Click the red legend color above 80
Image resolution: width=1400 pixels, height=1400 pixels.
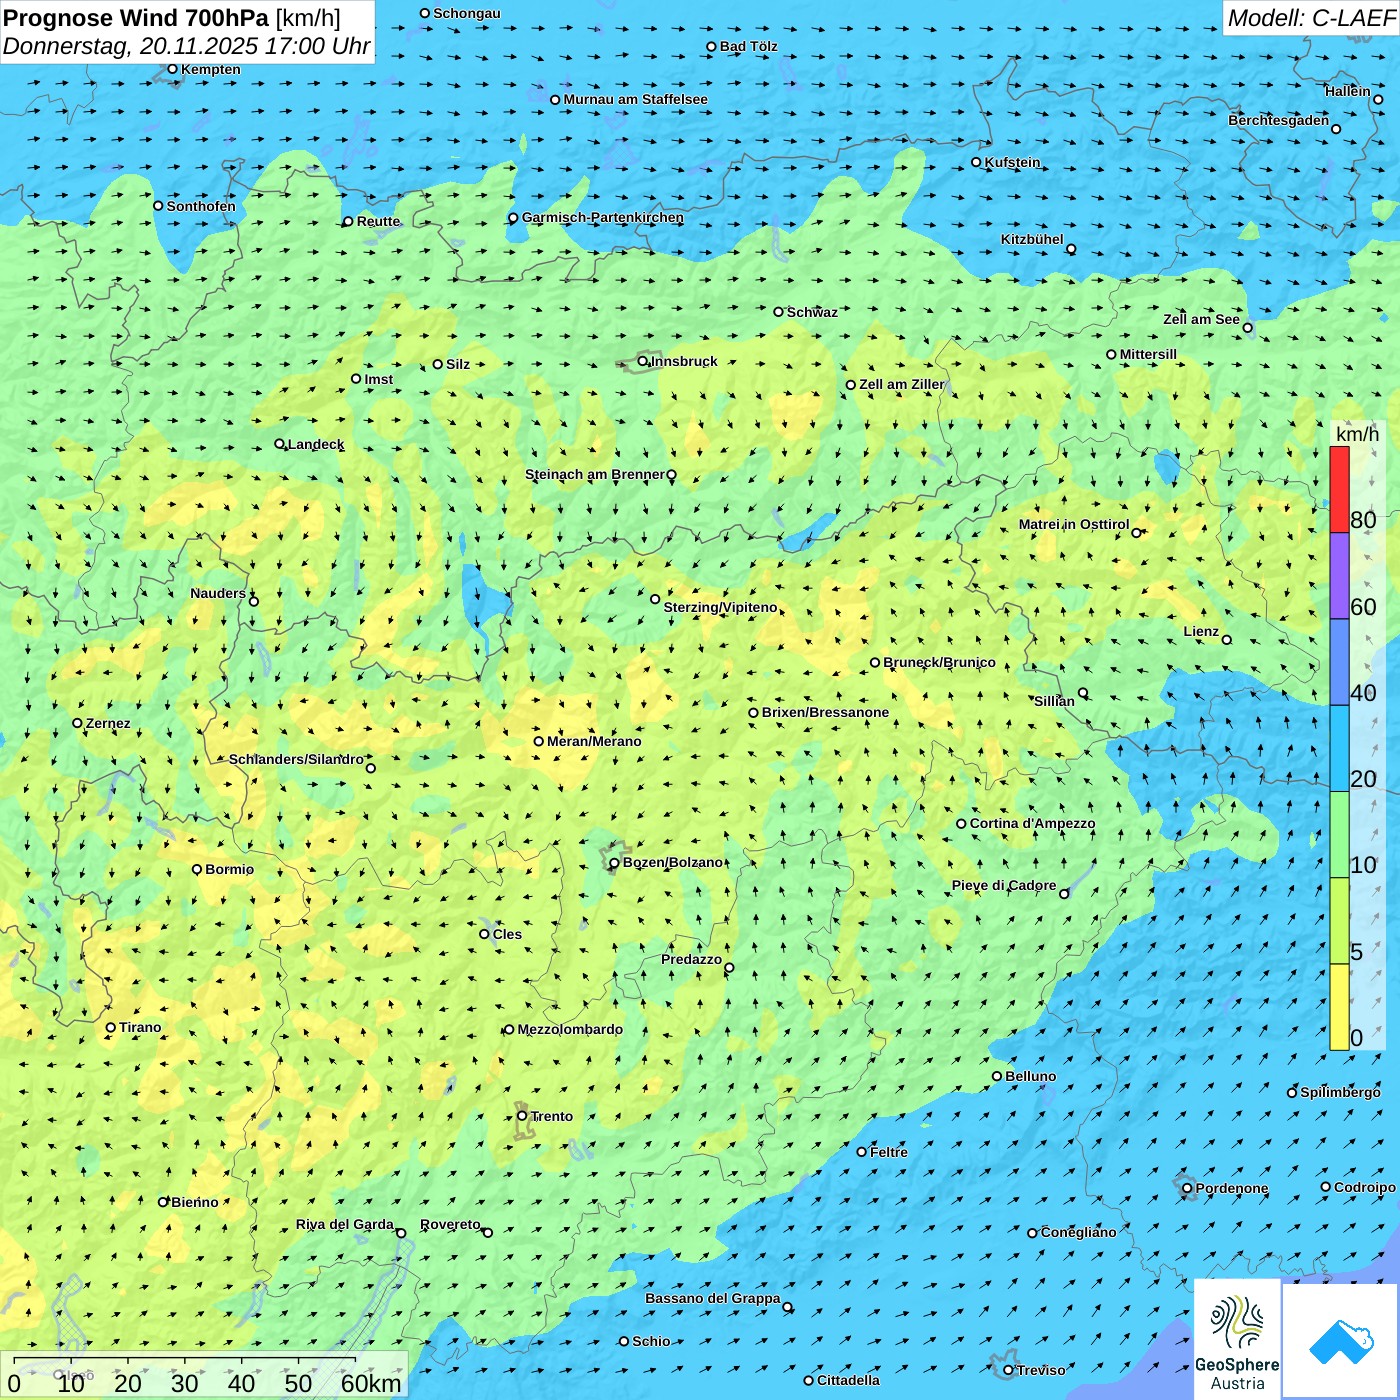click(x=1339, y=488)
